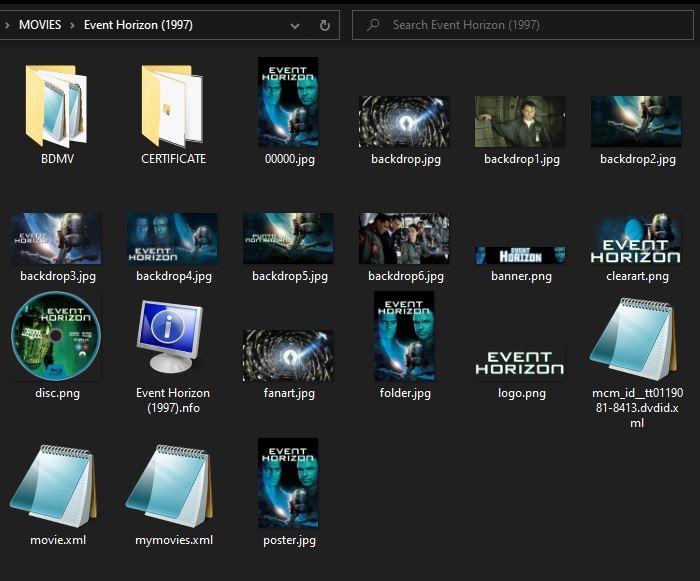Select the logo.png thumbnail
Viewport: 700px width, 581px height.
[520, 363]
